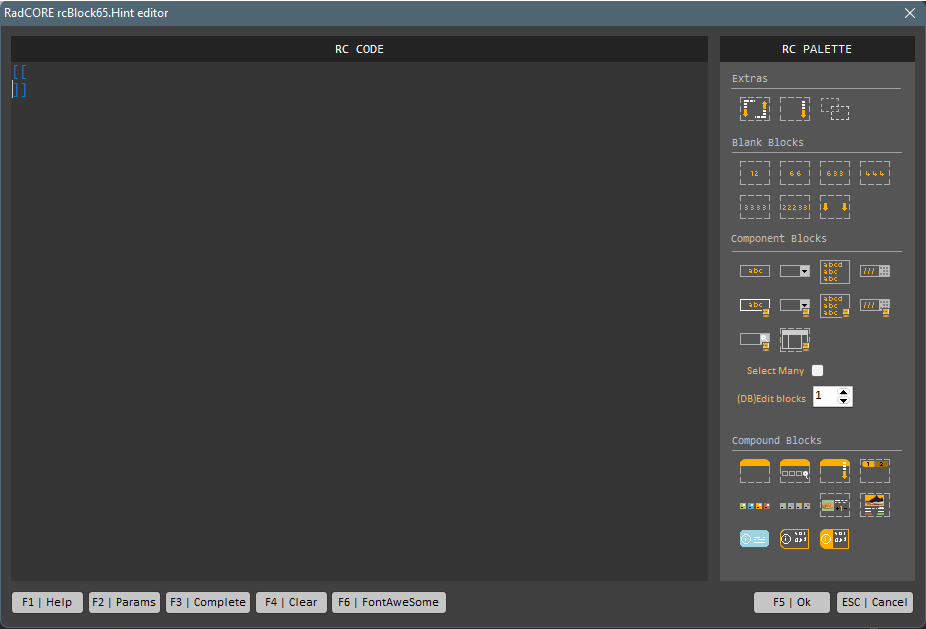
Task: Add the overlapping dashed squares Extras block
Action: 835,109
